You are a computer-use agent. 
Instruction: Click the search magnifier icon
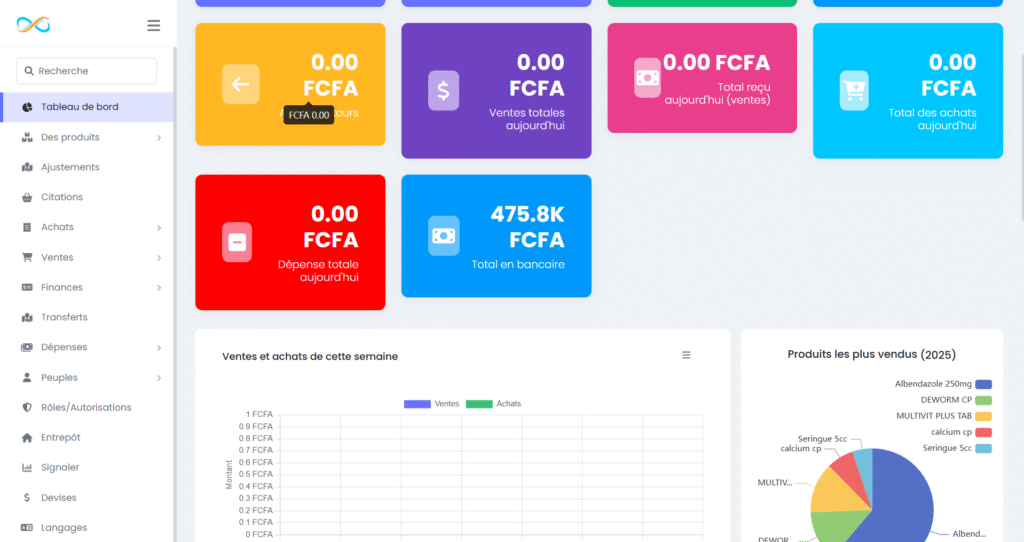(x=29, y=71)
